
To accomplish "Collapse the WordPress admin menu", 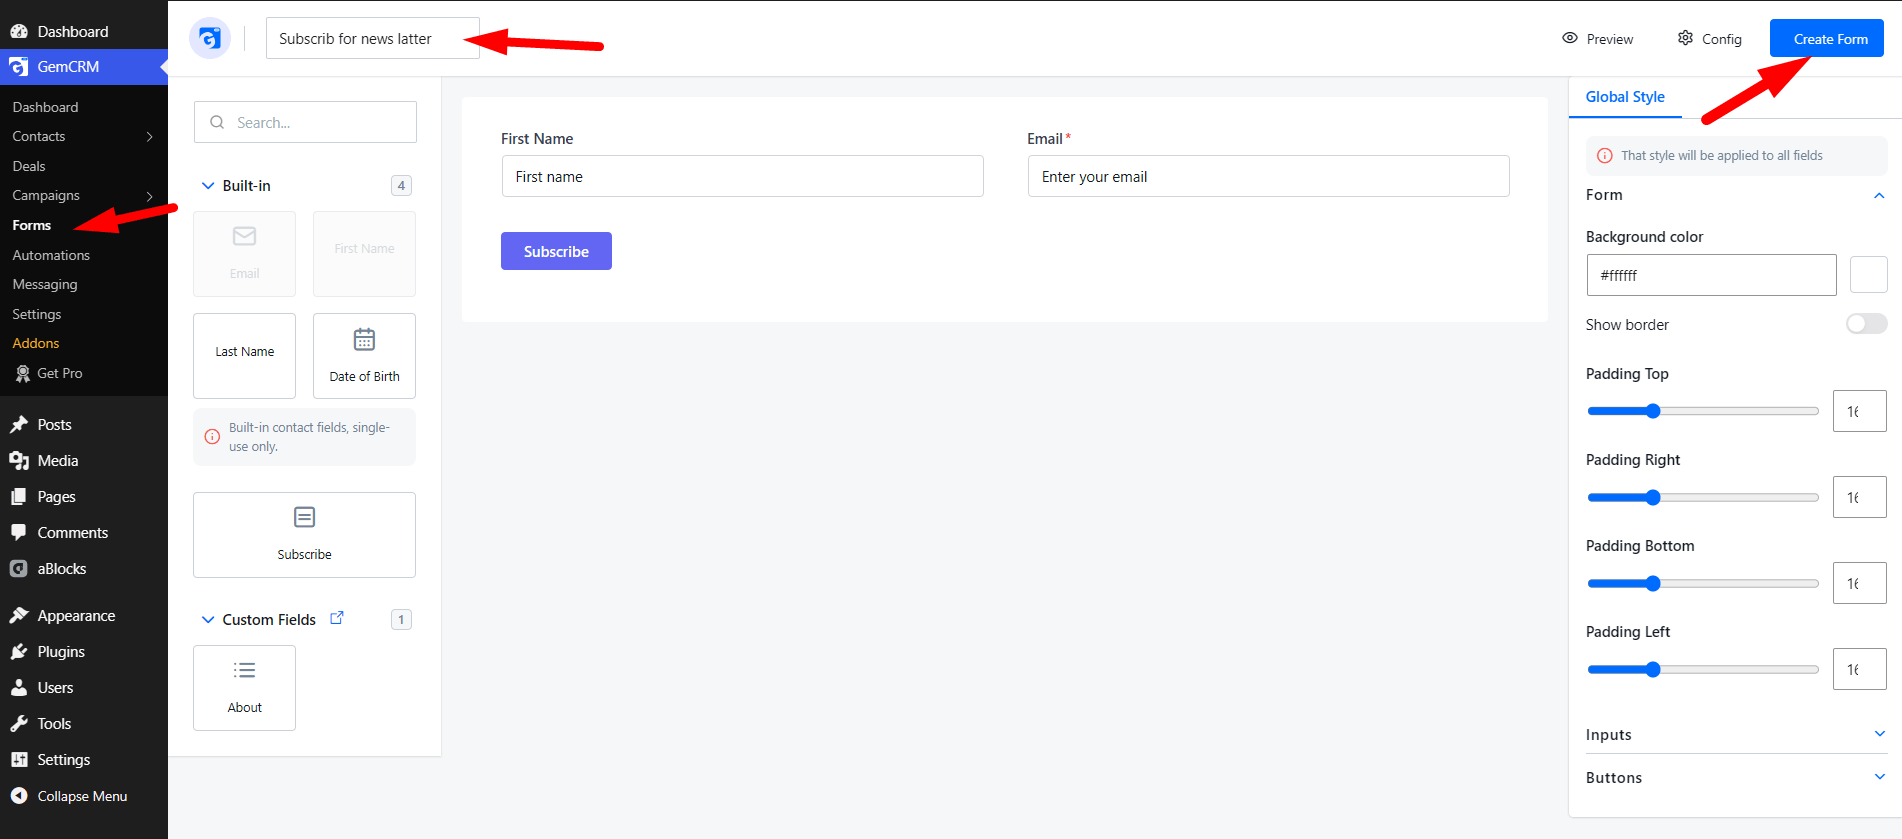I will pyautogui.click(x=84, y=796).
